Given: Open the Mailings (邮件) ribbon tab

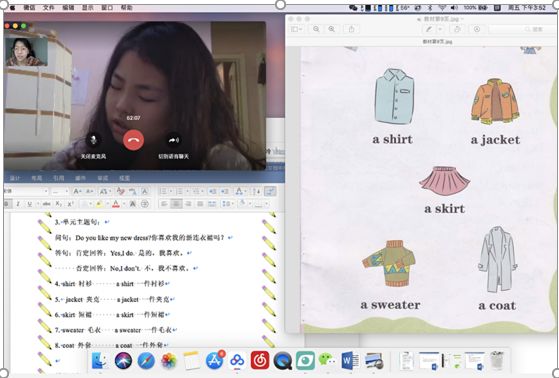Looking at the screenshot, I should pyautogui.click(x=80, y=178).
